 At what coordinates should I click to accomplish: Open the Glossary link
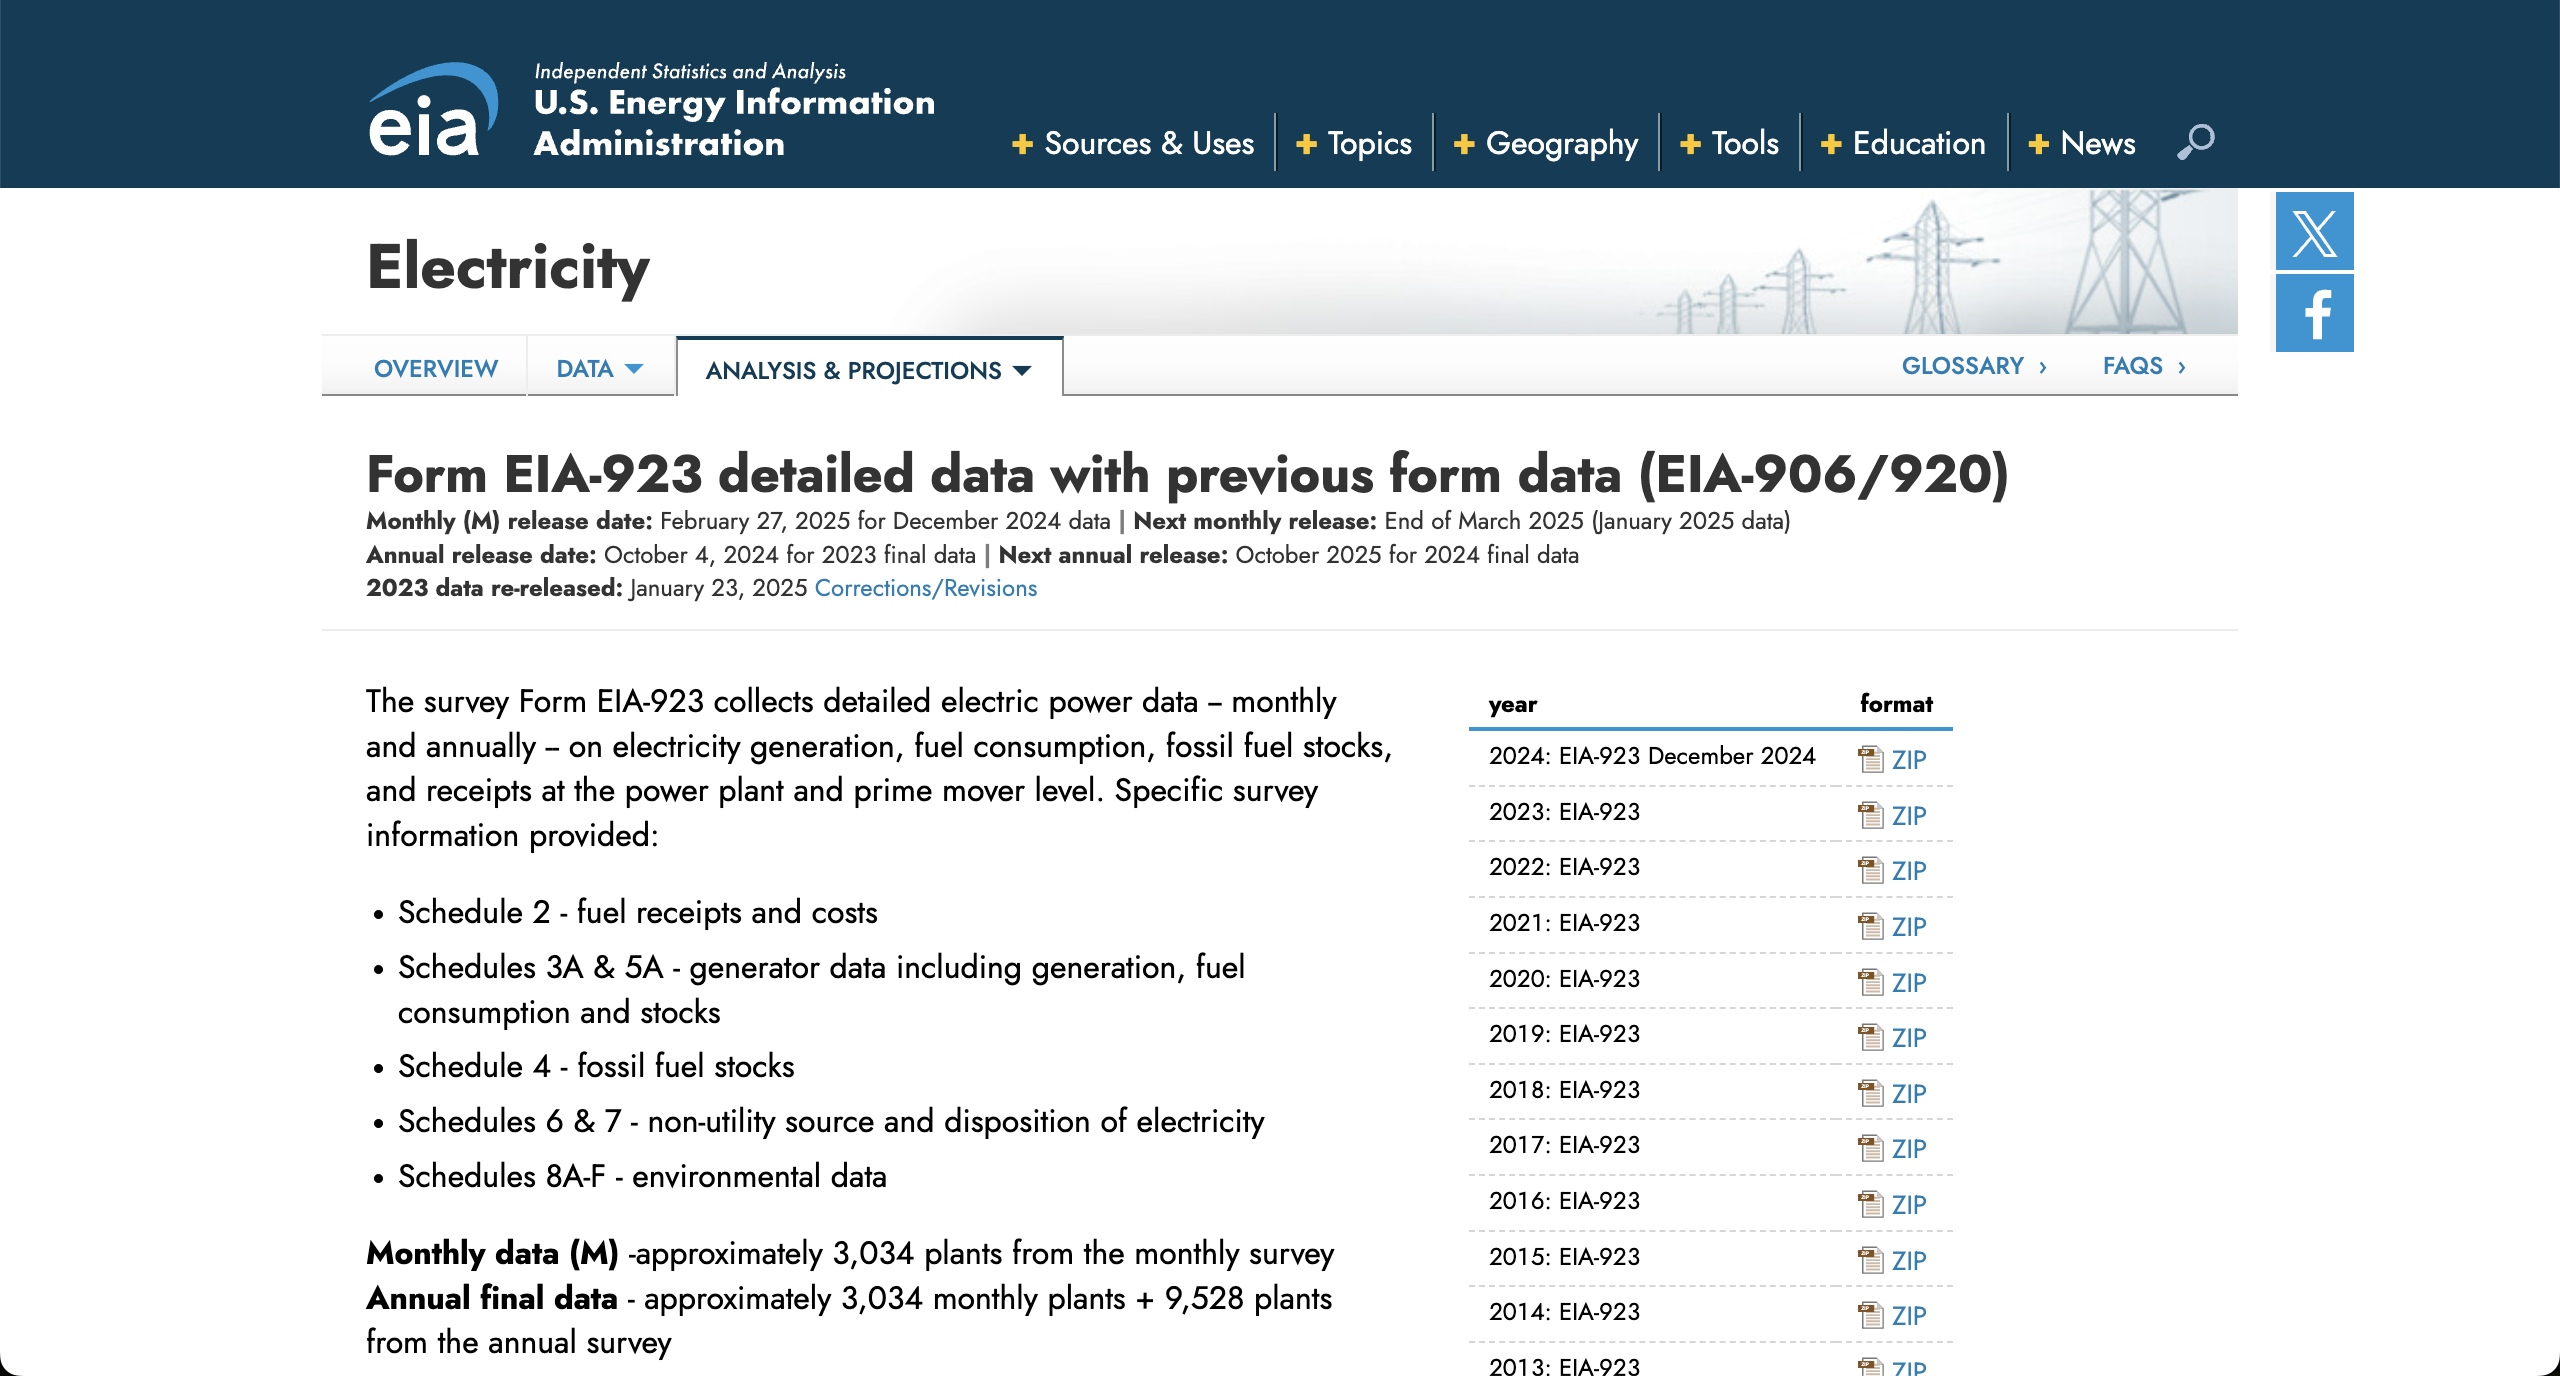tap(1974, 366)
